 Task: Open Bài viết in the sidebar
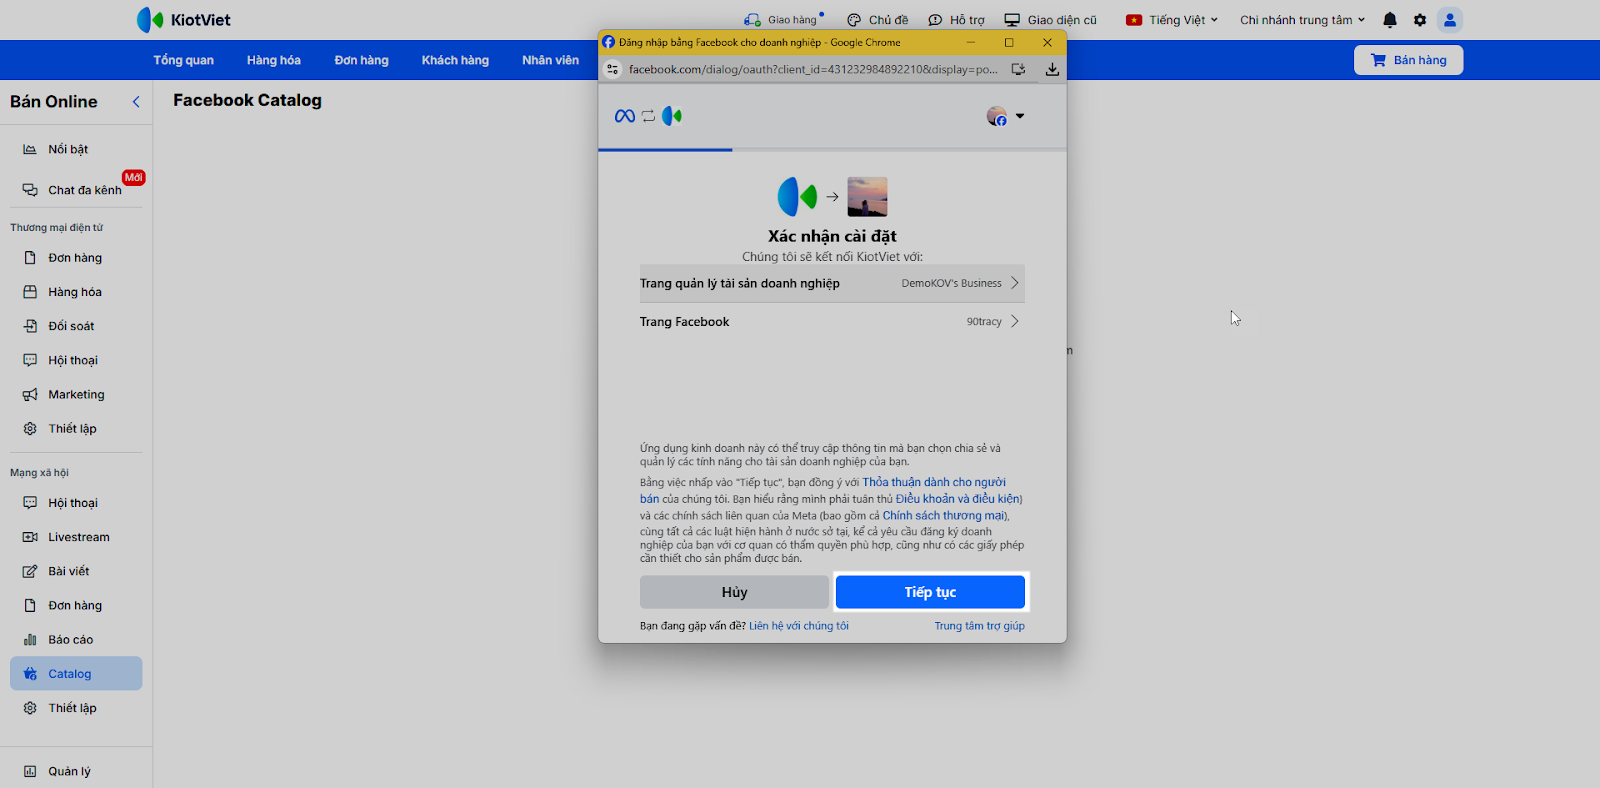pyautogui.click(x=76, y=571)
